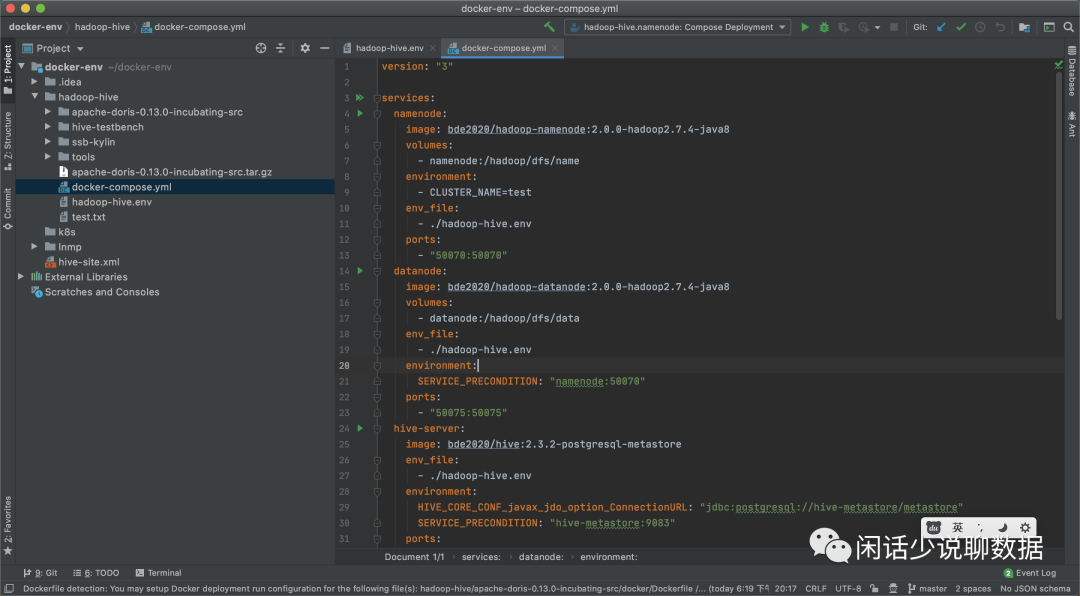Open the Terminal tool window
The width and height of the screenshot is (1080, 596).
click(158, 573)
